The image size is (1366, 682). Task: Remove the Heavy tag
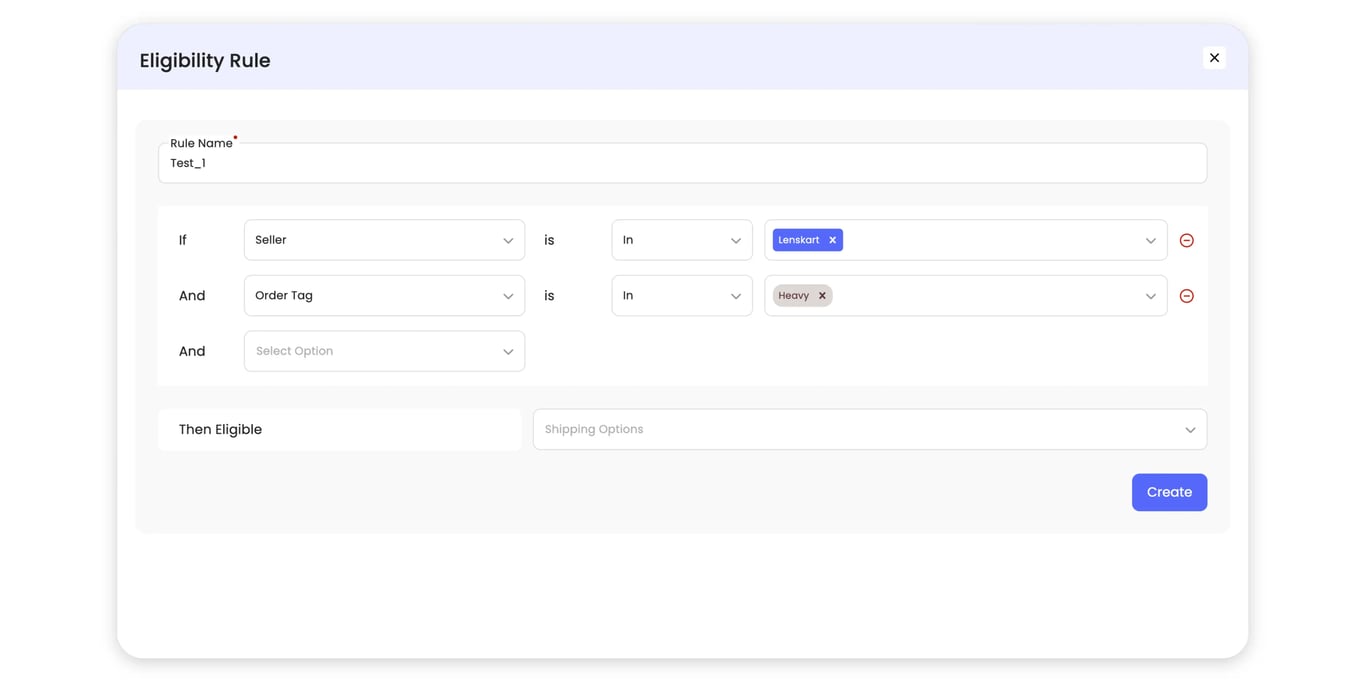click(821, 295)
